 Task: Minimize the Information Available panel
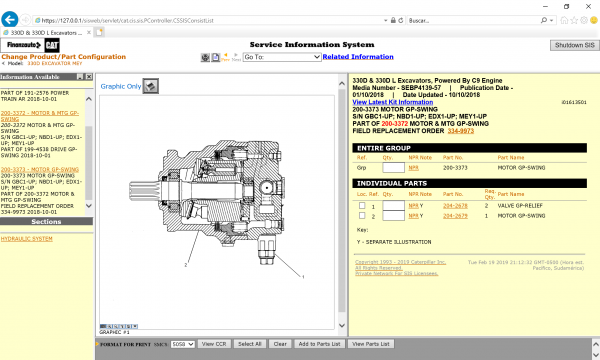point(80,77)
